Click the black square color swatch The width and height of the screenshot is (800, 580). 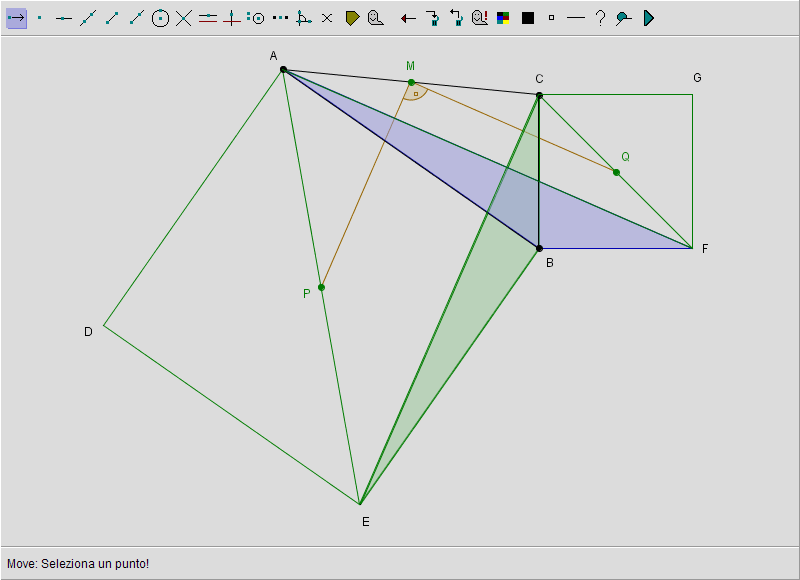tap(528, 18)
